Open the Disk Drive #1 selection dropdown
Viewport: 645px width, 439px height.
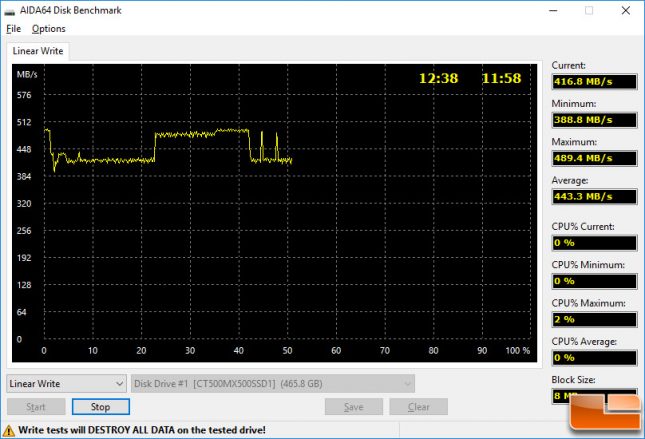(x=273, y=384)
